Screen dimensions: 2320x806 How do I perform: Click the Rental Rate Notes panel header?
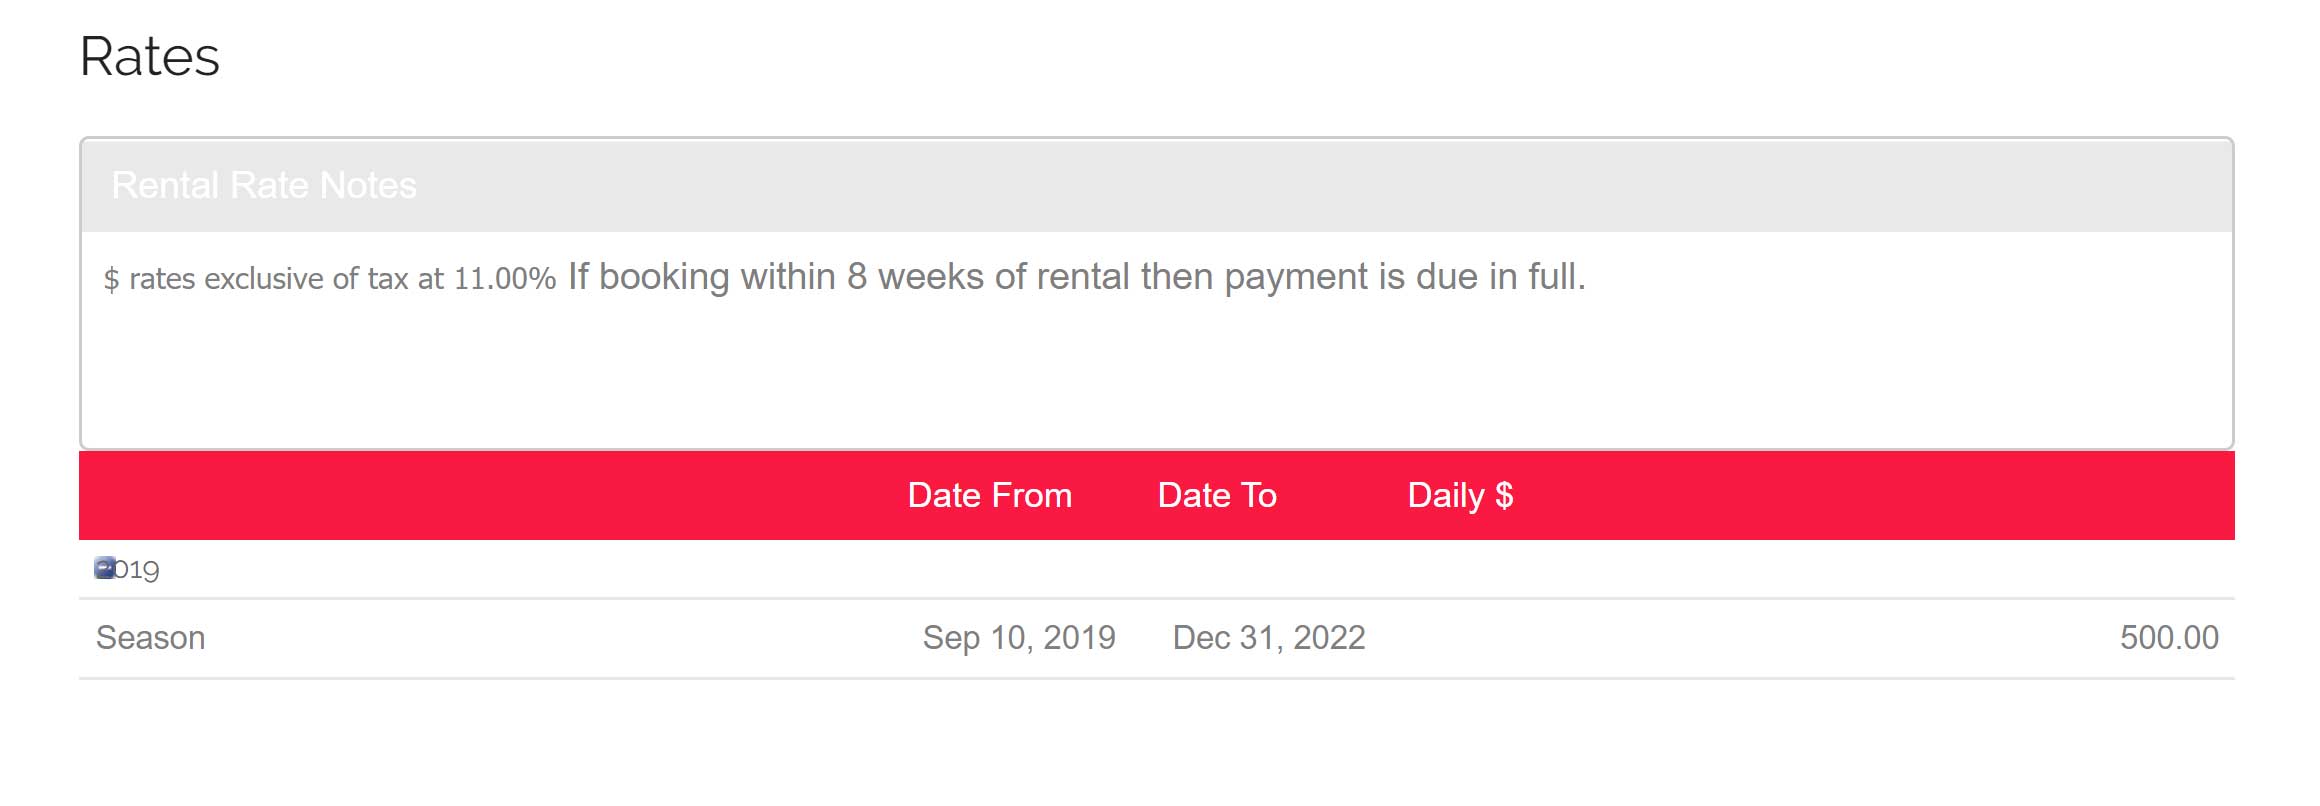(x=264, y=186)
